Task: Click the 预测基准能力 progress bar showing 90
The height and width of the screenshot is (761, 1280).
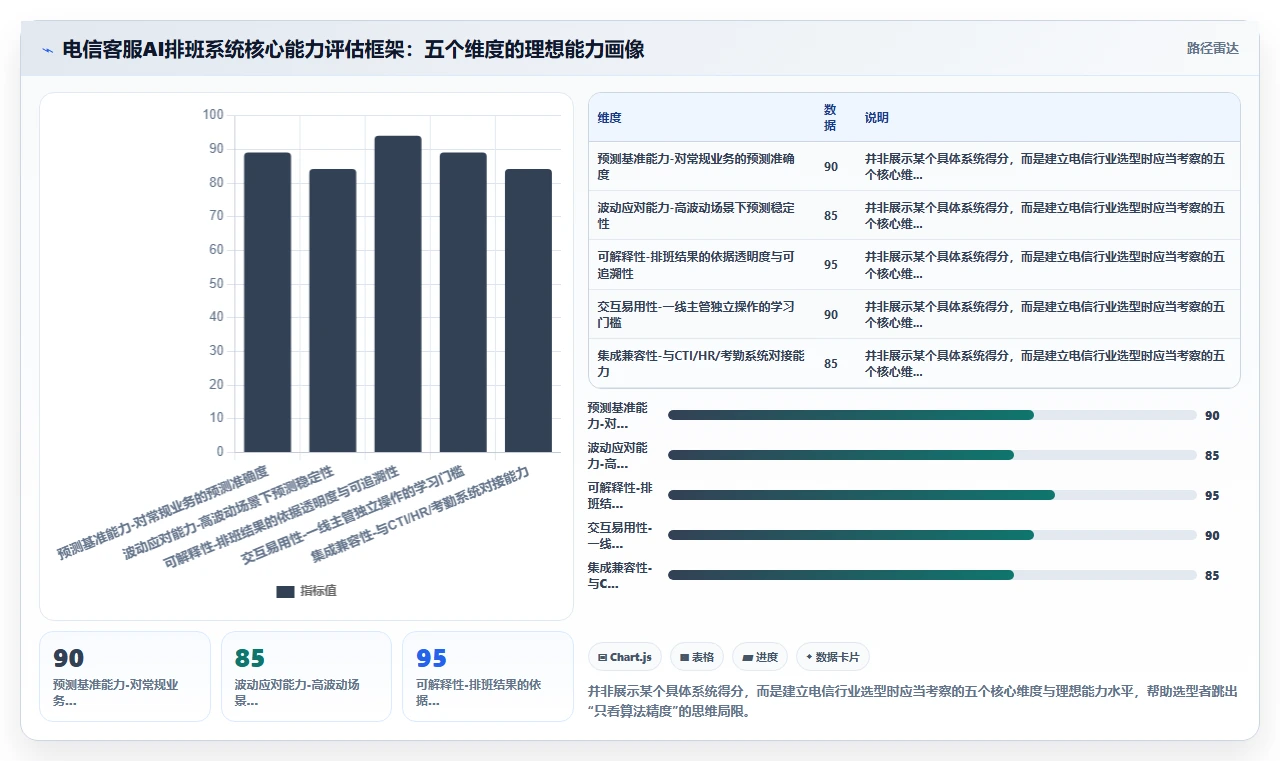Action: 932,415
